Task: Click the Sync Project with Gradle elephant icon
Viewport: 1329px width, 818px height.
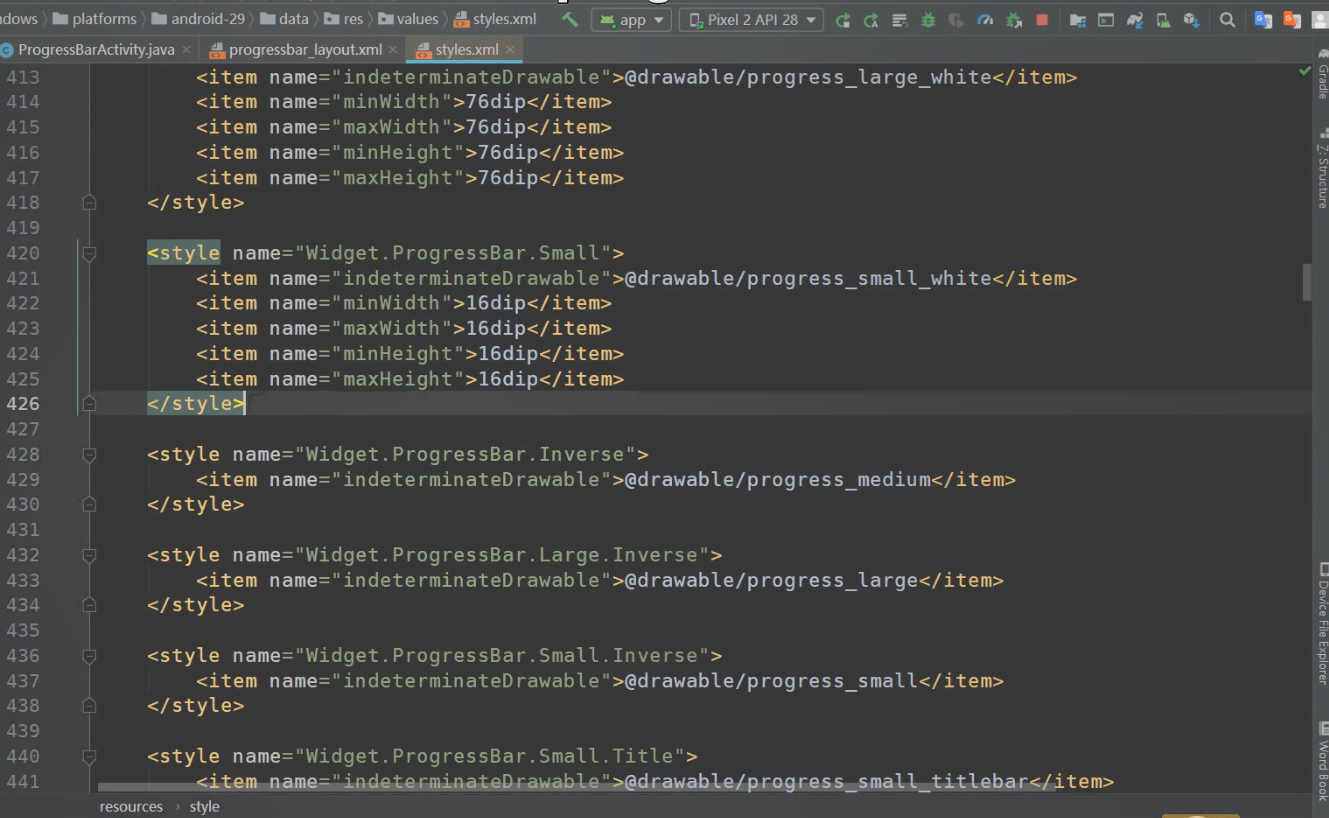Action: (1135, 20)
